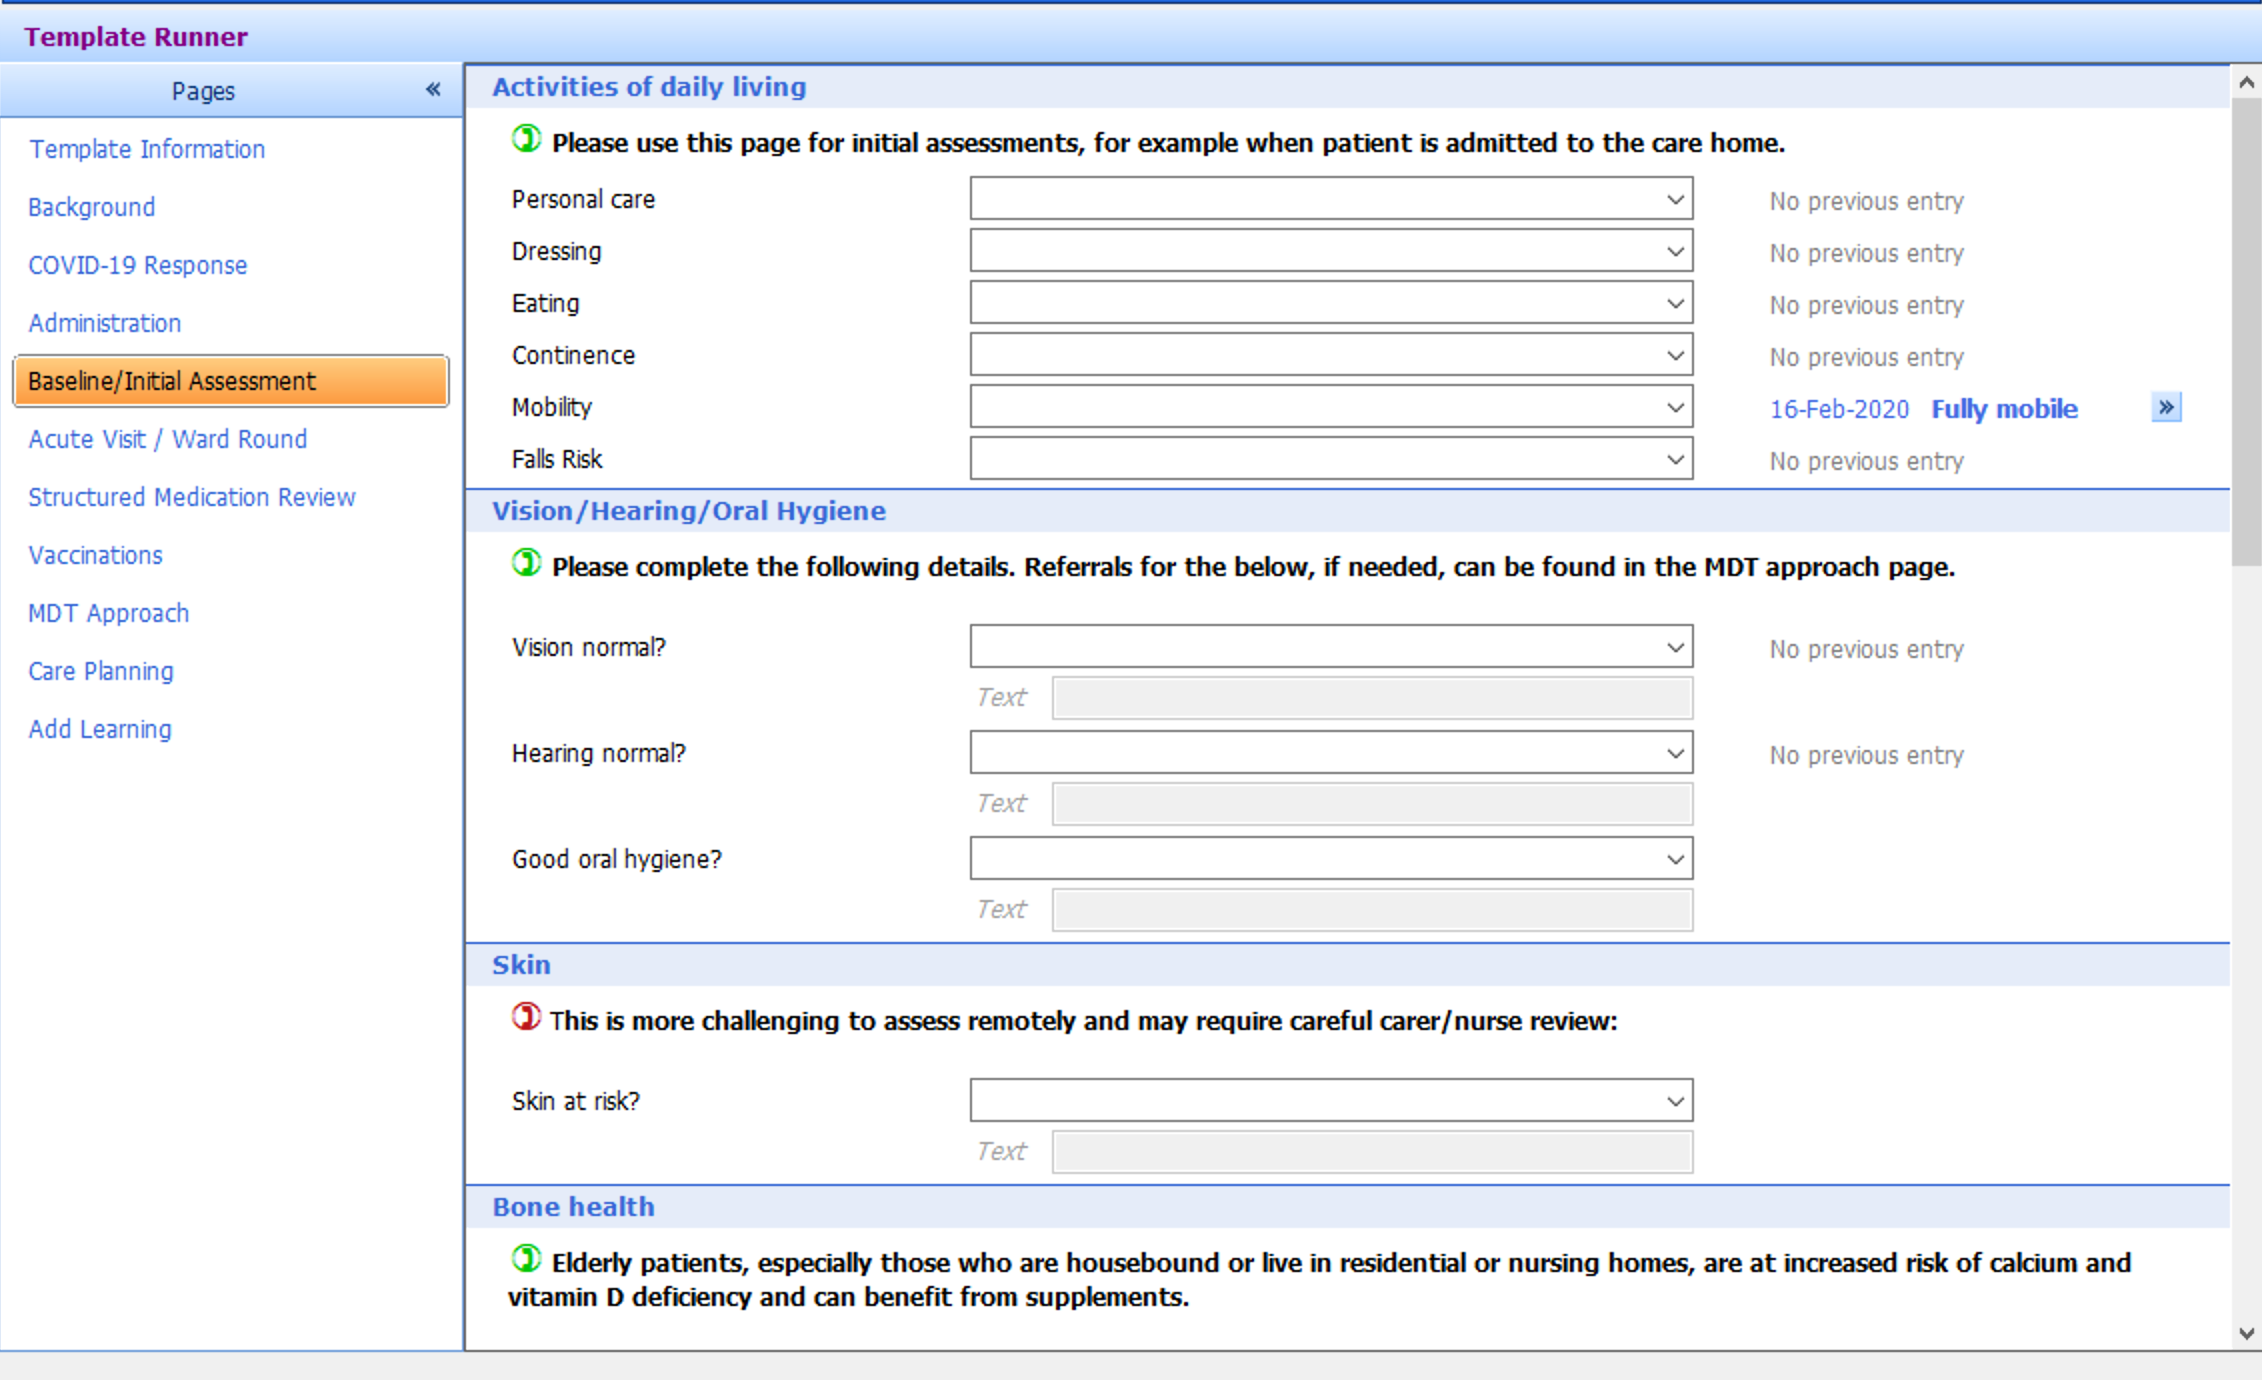Open the Structured Medication Review page
Image resolution: width=2262 pixels, height=1380 pixels.
pyautogui.click(x=191, y=497)
